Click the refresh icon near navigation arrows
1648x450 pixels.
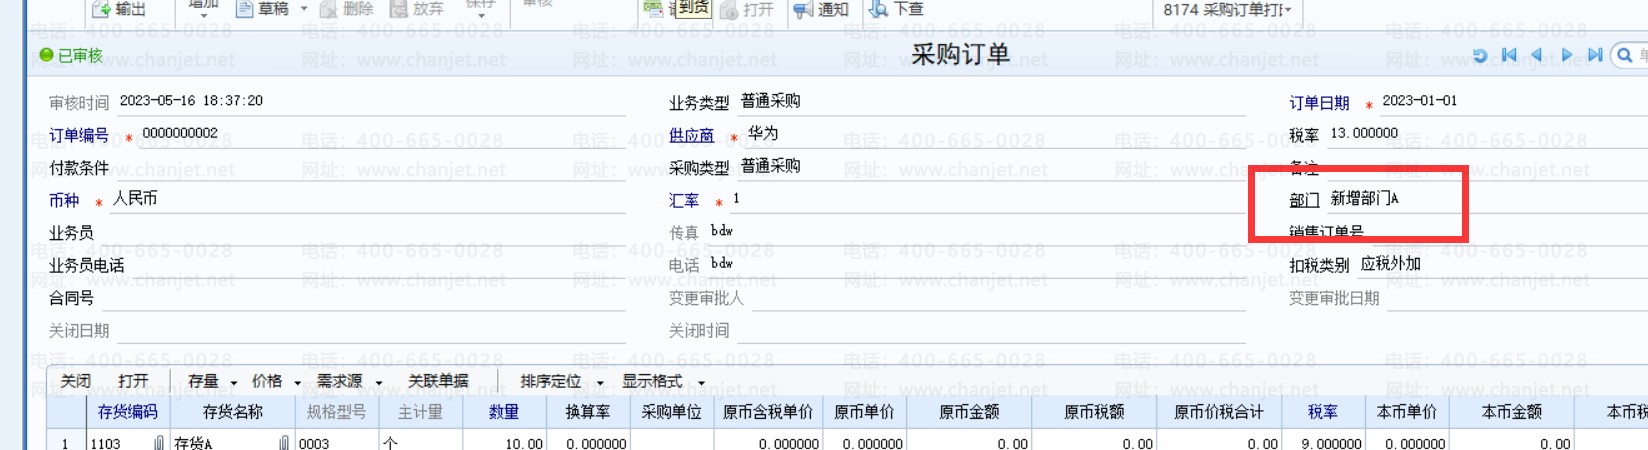(1480, 55)
